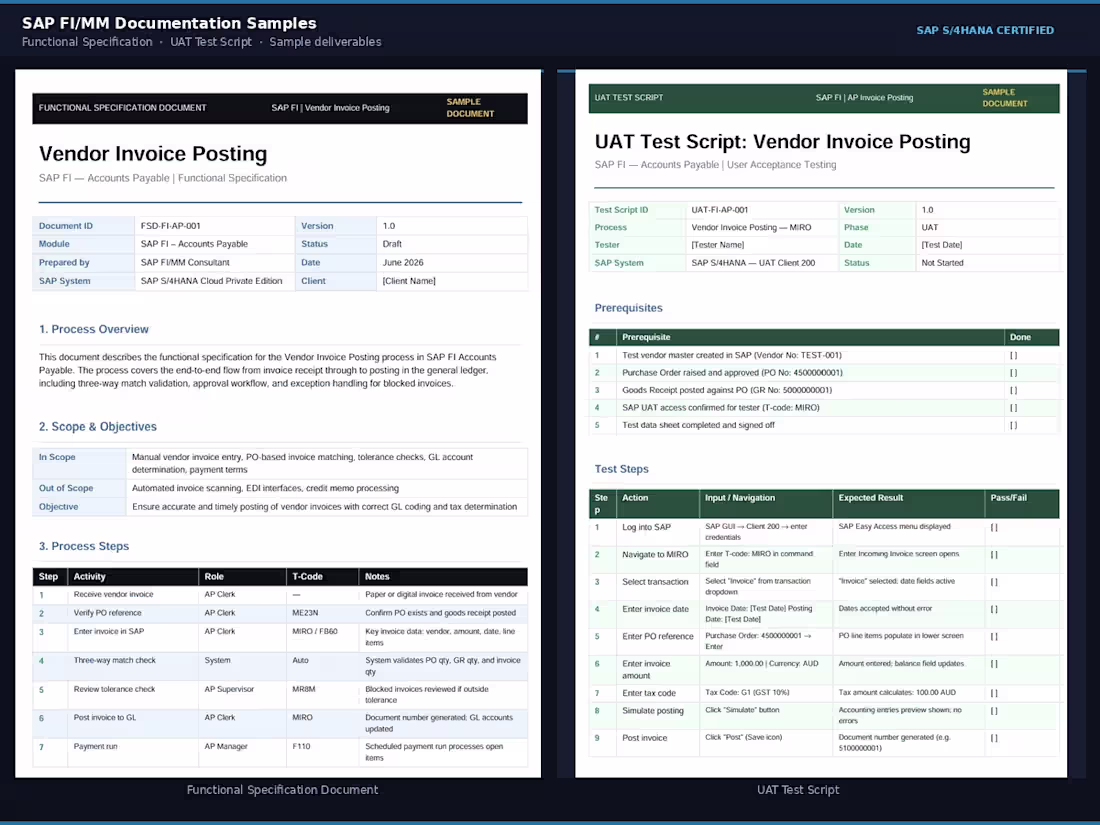Click the Vendor Invoice Posting — MIRO process value
The width and height of the screenshot is (1100, 825).
click(751, 227)
